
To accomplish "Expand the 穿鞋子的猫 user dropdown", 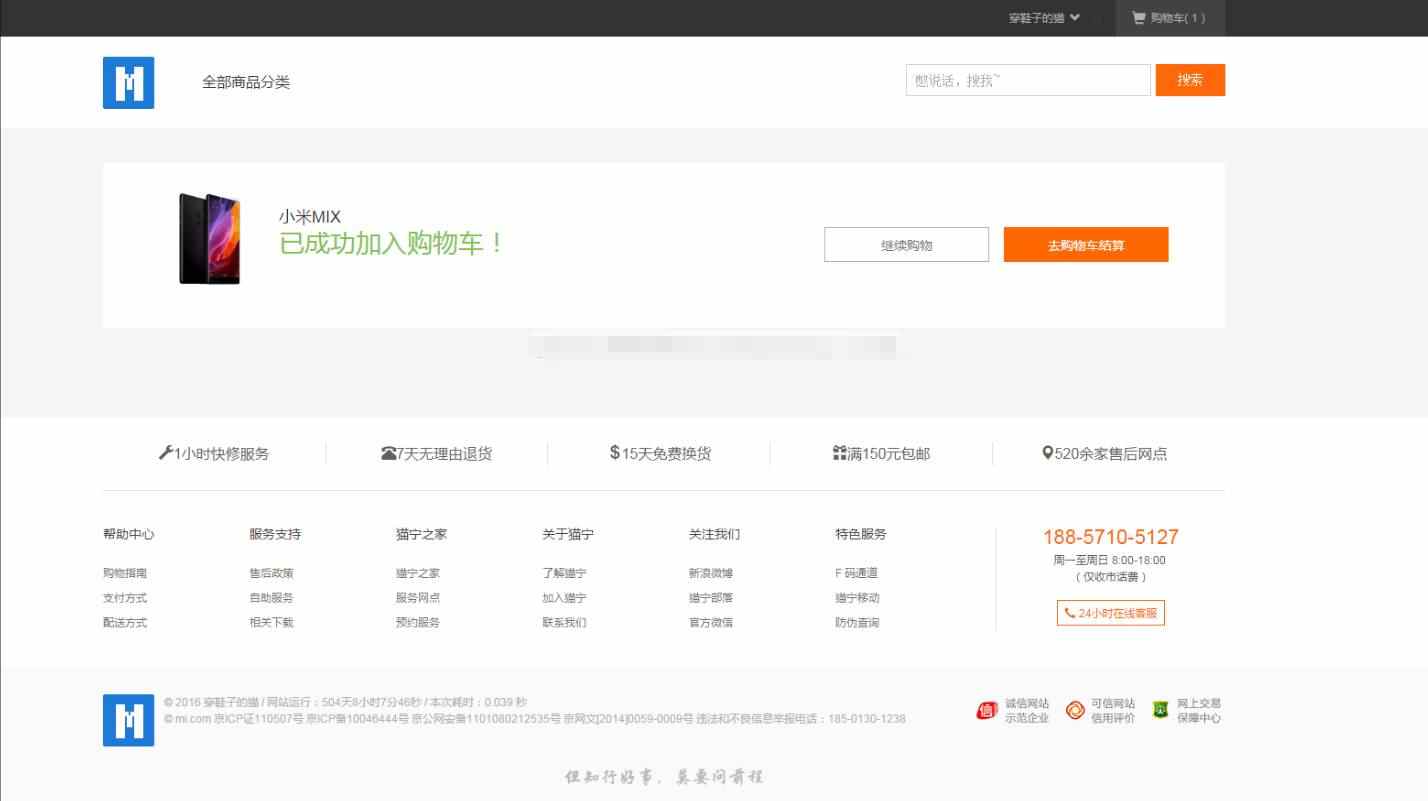I will 1044,18.
